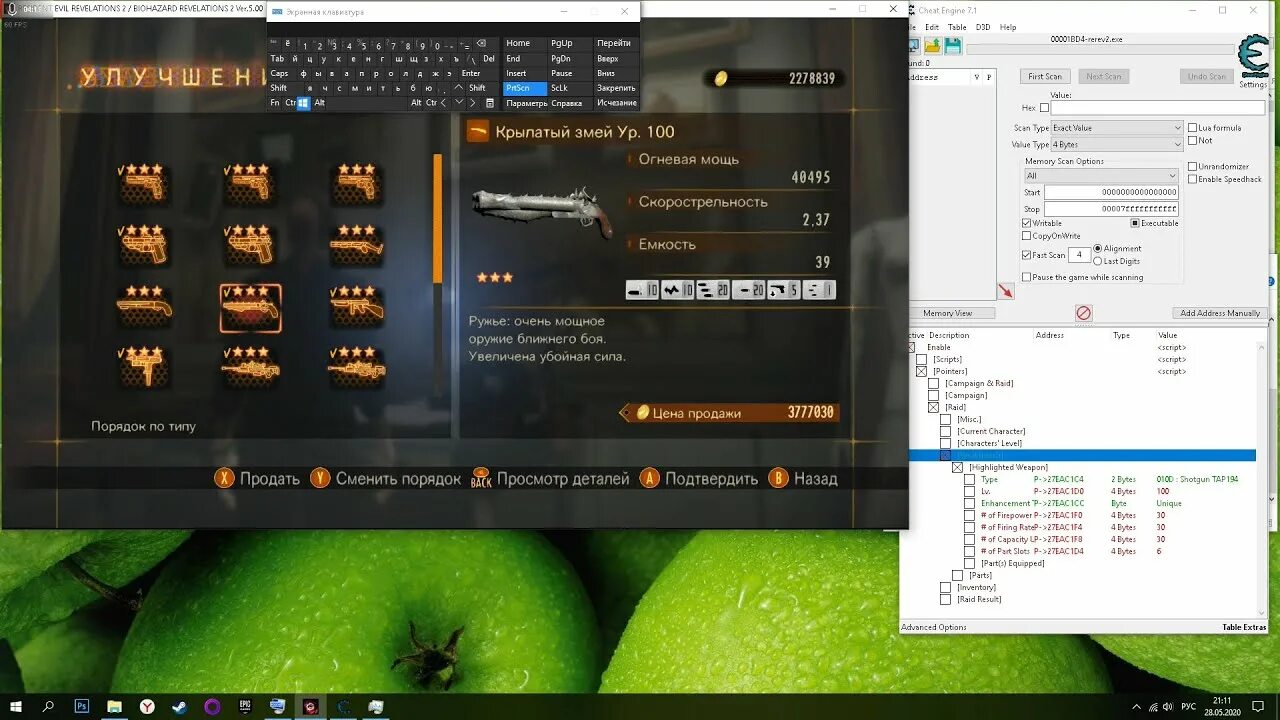Open Advanced Options in Cheat Engine
The width and height of the screenshot is (1280, 720).
click(934, 627)
